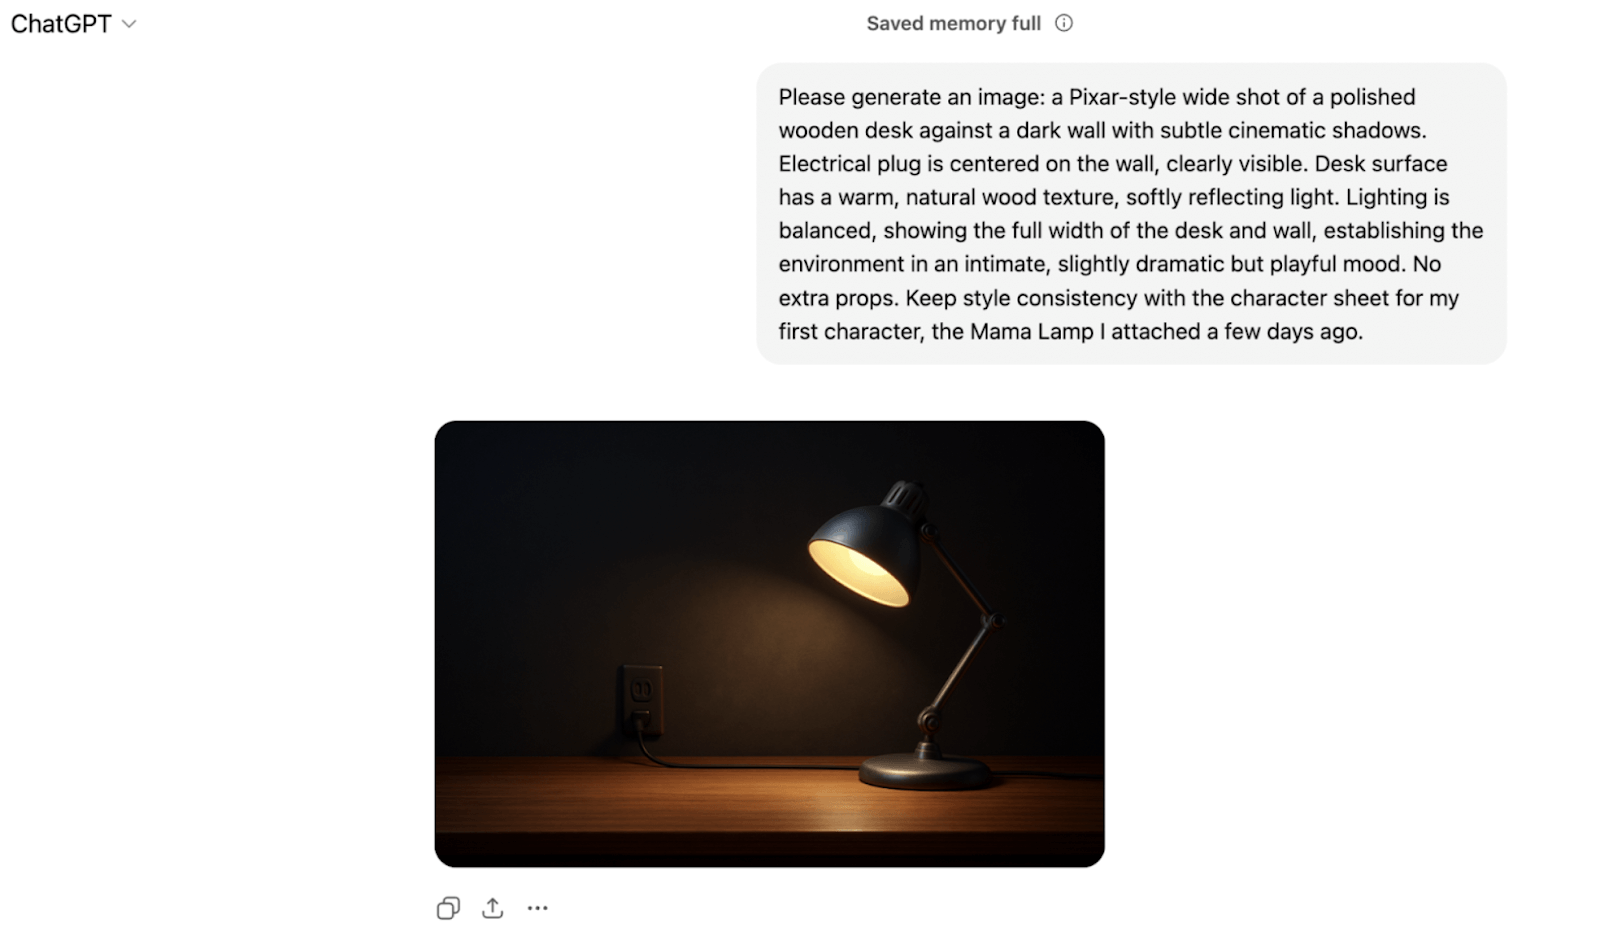View info about saved memory full
1600x932 pixels.
(1064, 23)
